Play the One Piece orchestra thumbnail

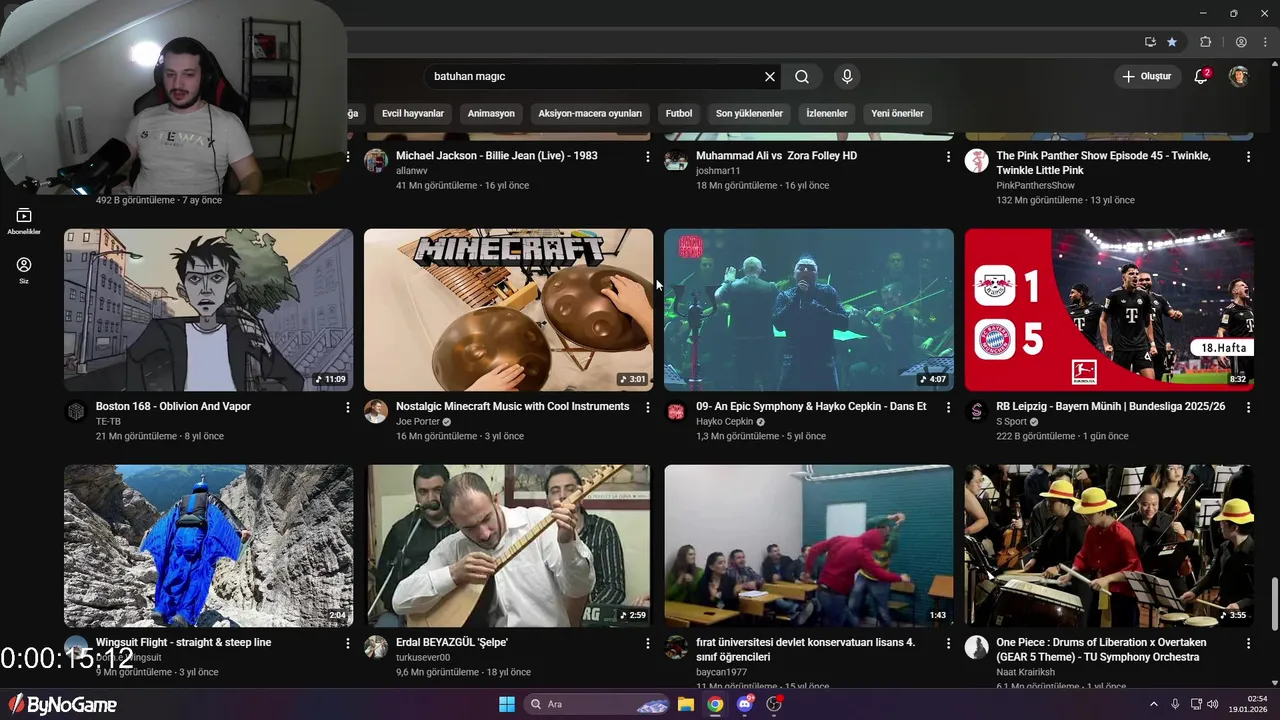[1109, 546]
